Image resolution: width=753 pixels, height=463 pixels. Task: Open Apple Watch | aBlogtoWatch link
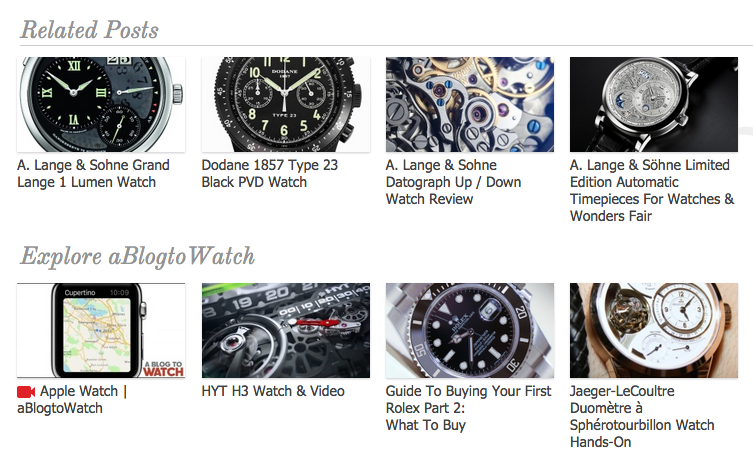72,400
